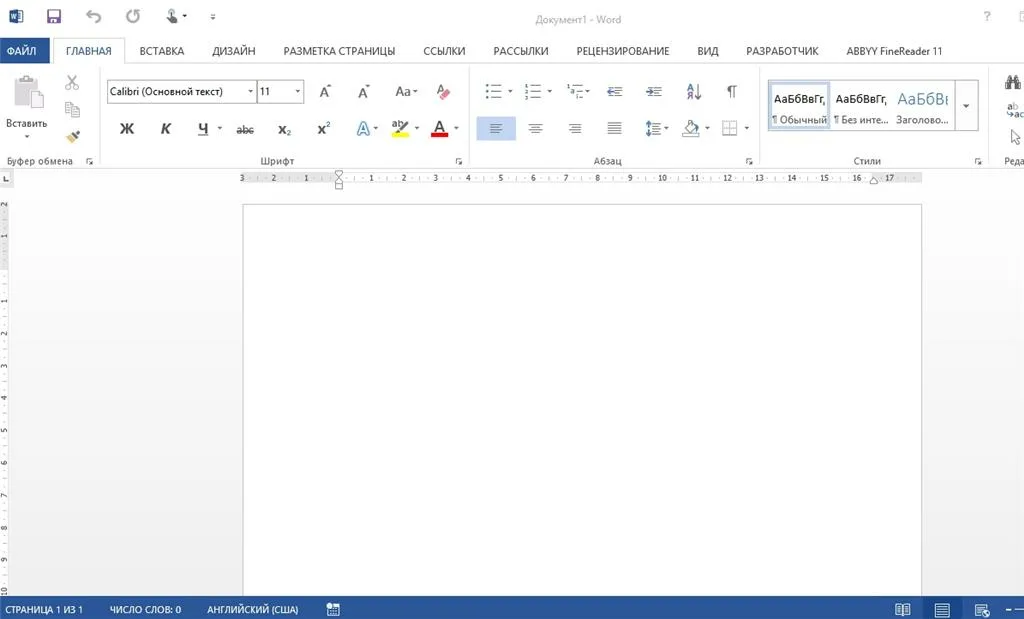Expand the underline style arrow
This screenshot has width=1024, height=619.
tap(219, 129)
